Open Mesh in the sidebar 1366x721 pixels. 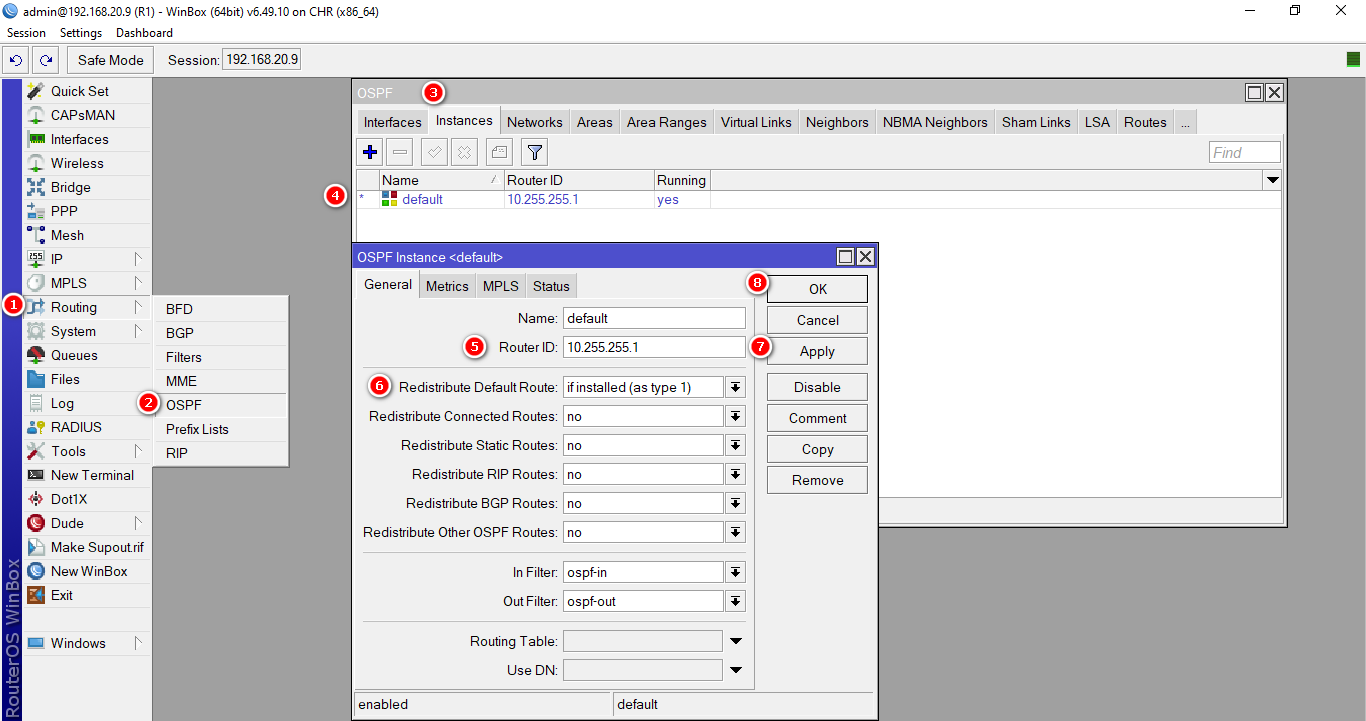pyautogui.click(x=87, y=235)
